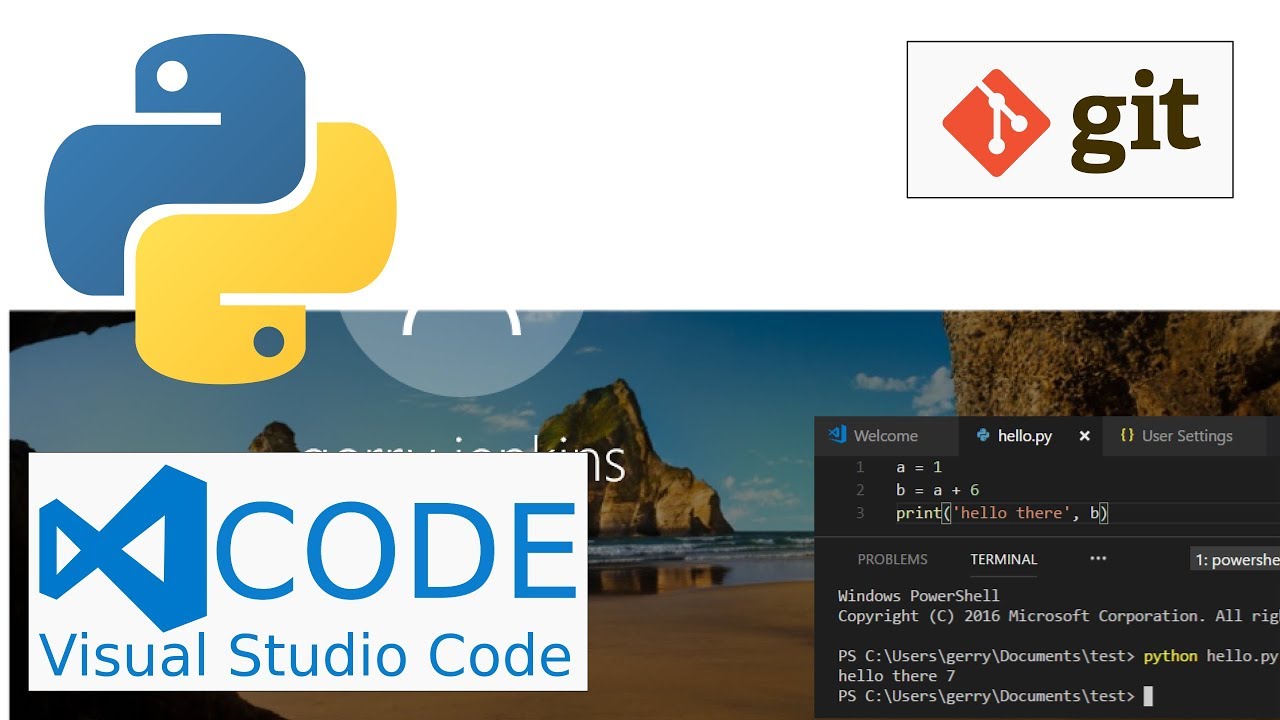The image size is (1280, 720).
Task: Click the Copyright (C) 2016 Microsoft line
Action: [1058, 616]
